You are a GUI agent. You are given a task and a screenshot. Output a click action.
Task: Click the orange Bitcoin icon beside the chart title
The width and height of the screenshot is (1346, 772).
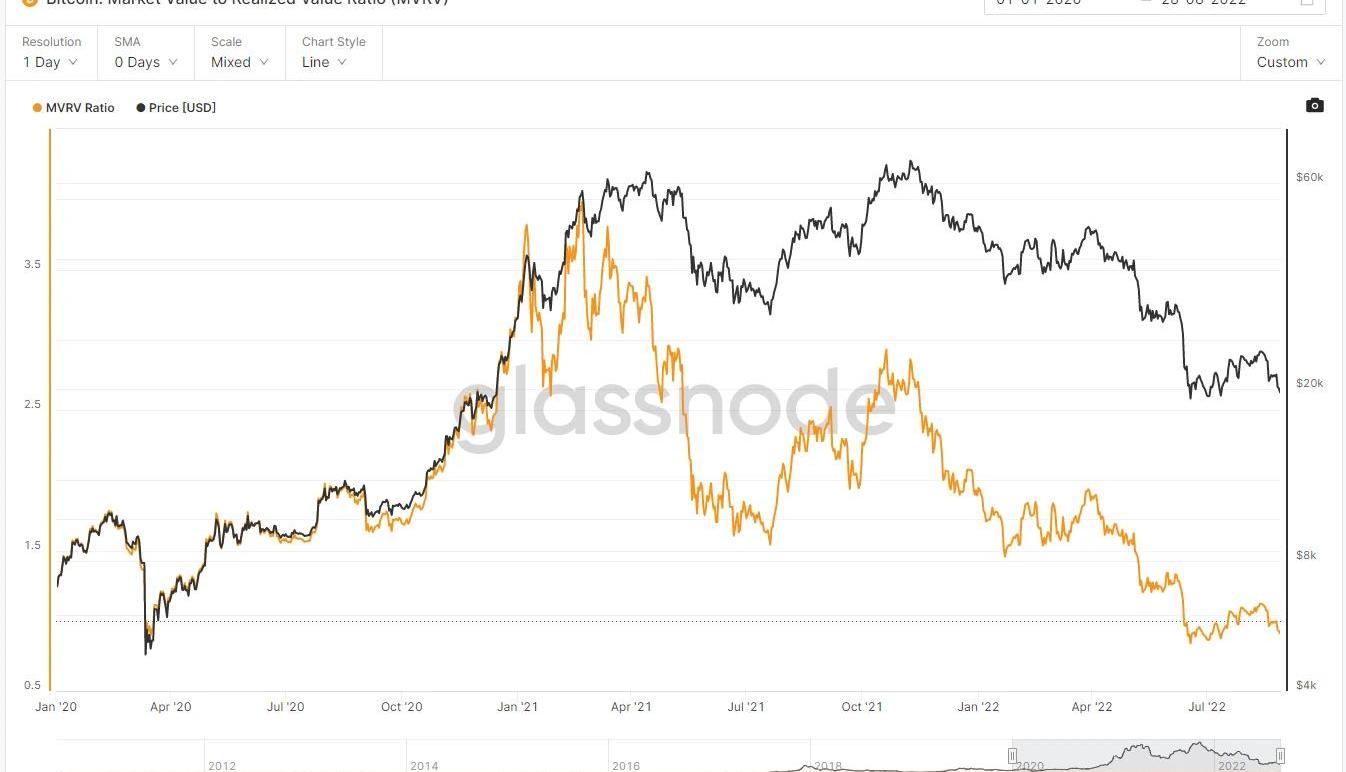(30, 3)
